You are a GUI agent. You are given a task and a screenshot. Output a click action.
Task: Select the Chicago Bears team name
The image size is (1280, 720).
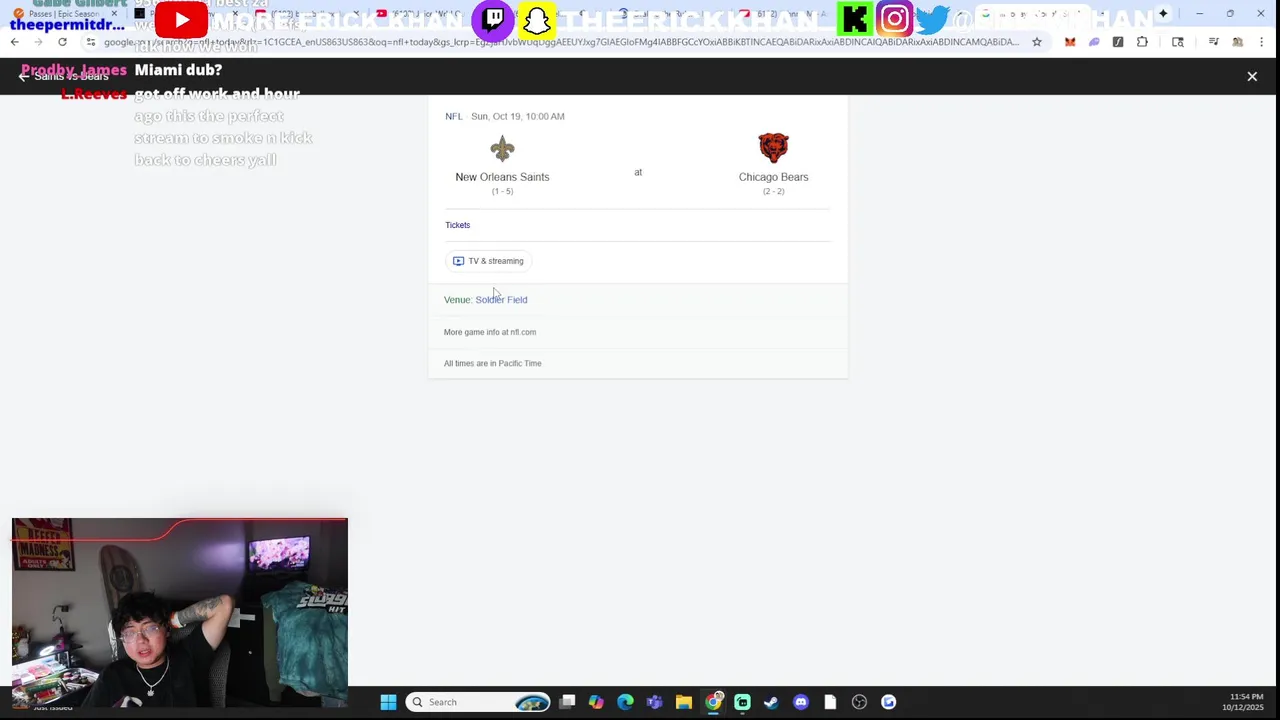pos(773,177)
